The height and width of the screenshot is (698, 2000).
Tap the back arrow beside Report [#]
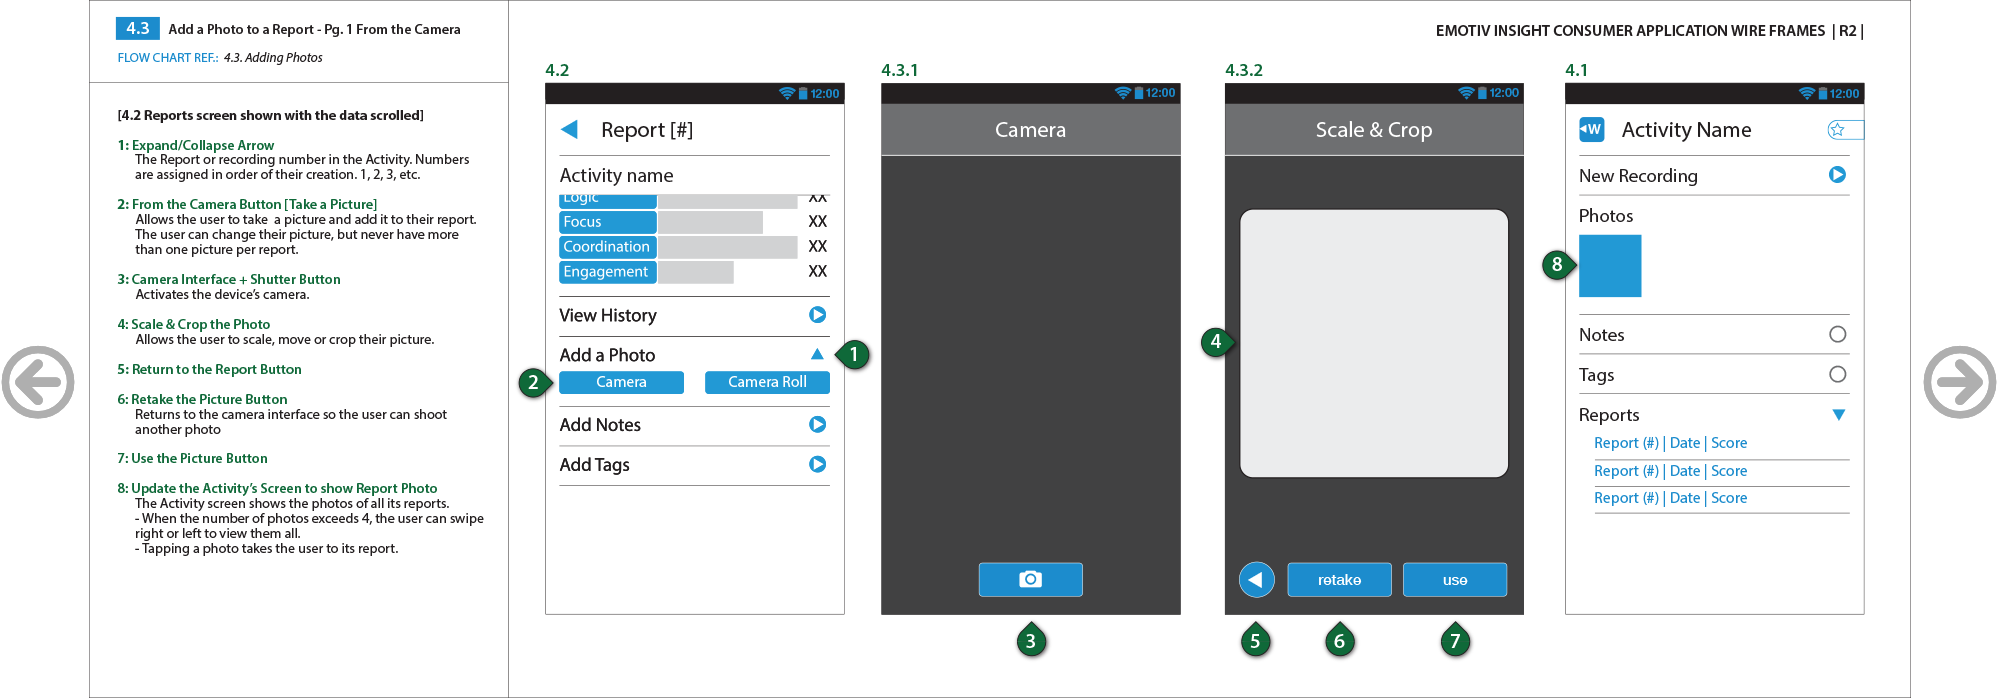[569, 129]
